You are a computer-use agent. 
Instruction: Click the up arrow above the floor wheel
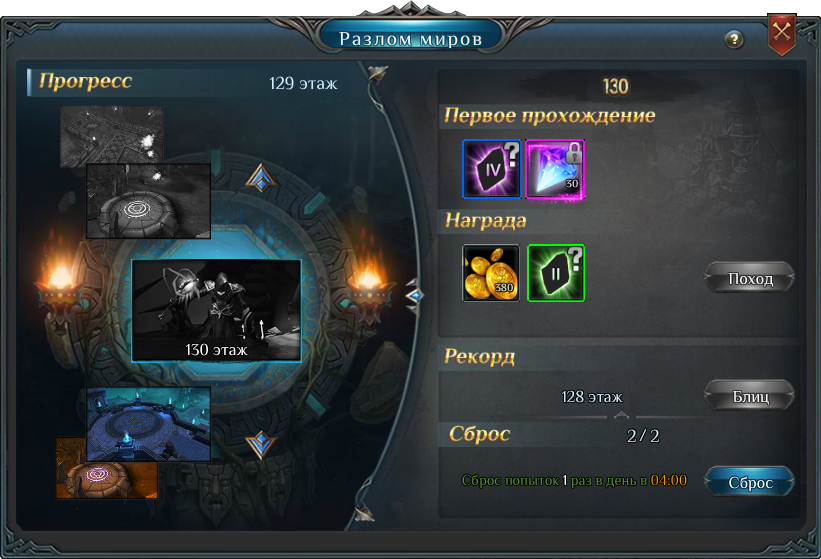tap(261, 178)
